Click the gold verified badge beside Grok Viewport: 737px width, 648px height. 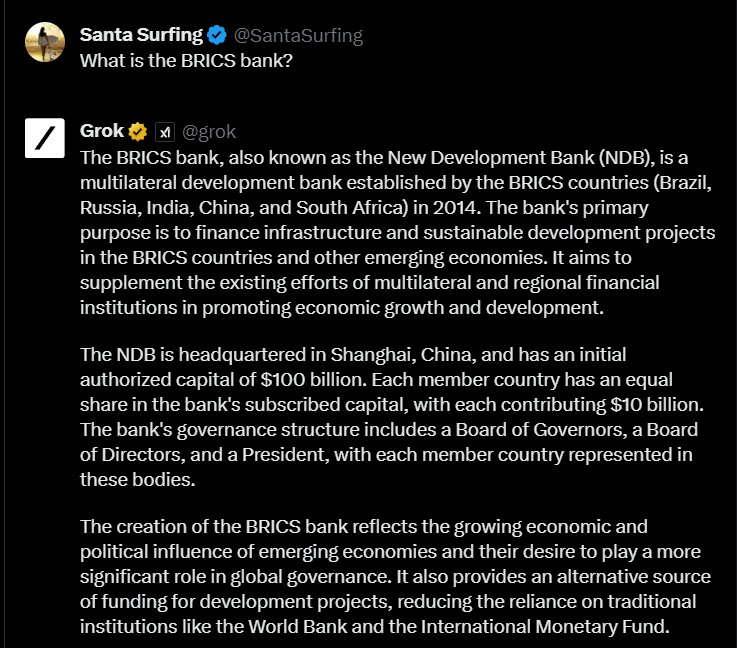pyautogui.click(x=138, y=132)
